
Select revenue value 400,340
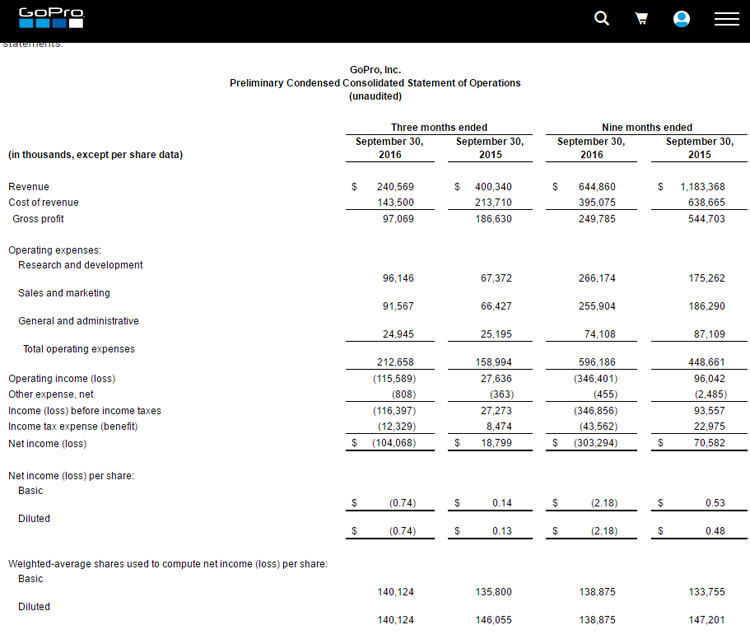(493, 187)
